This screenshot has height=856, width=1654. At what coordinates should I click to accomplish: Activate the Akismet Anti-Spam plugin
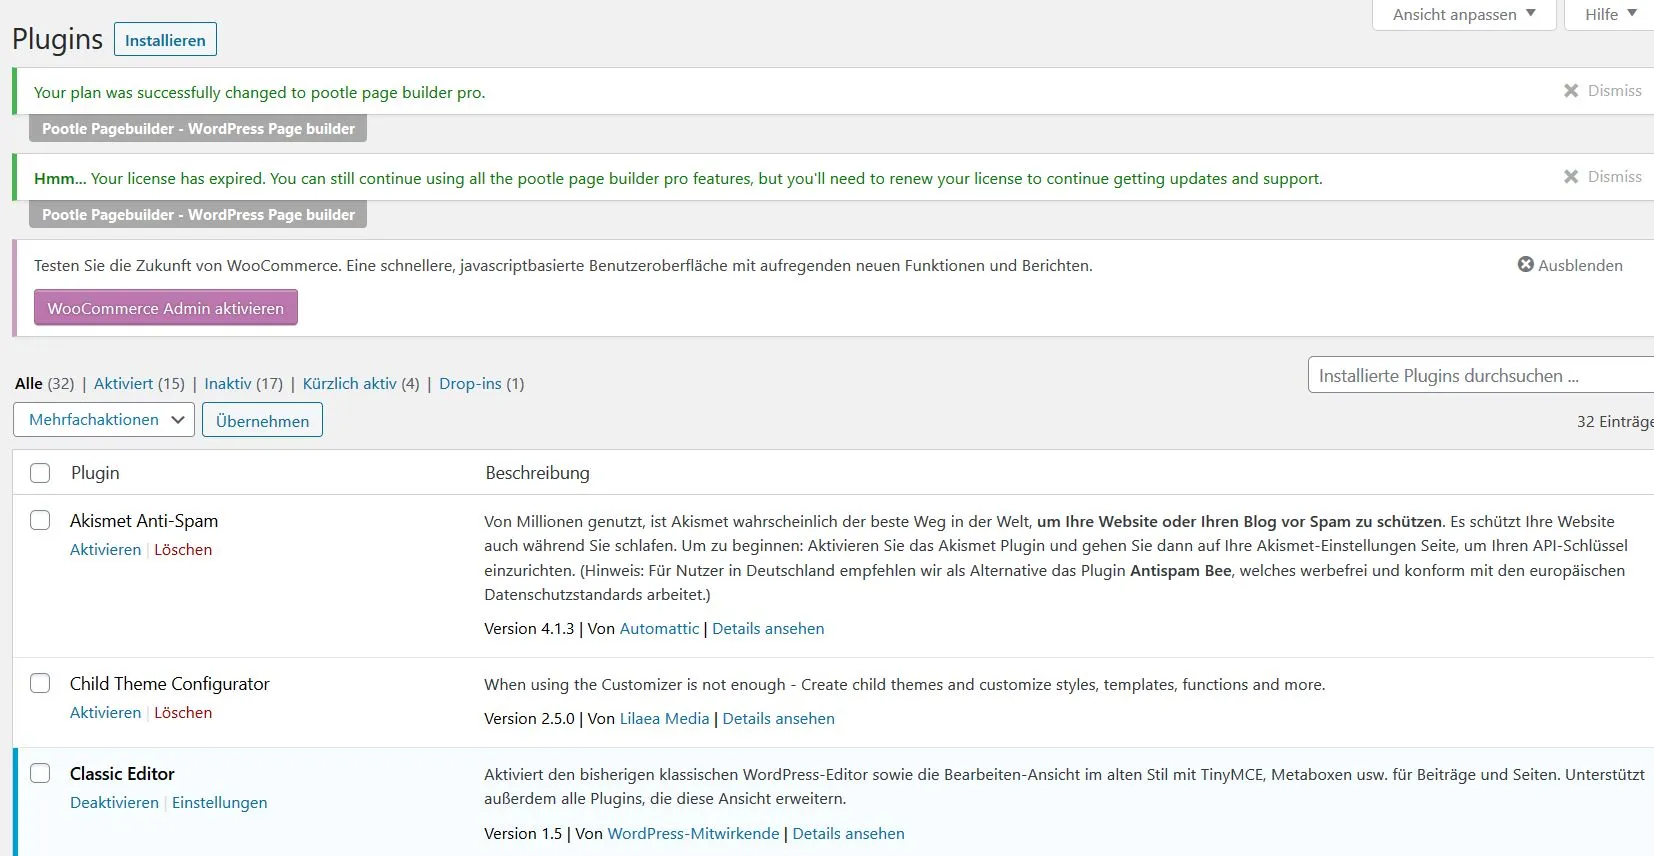[105, 550]
